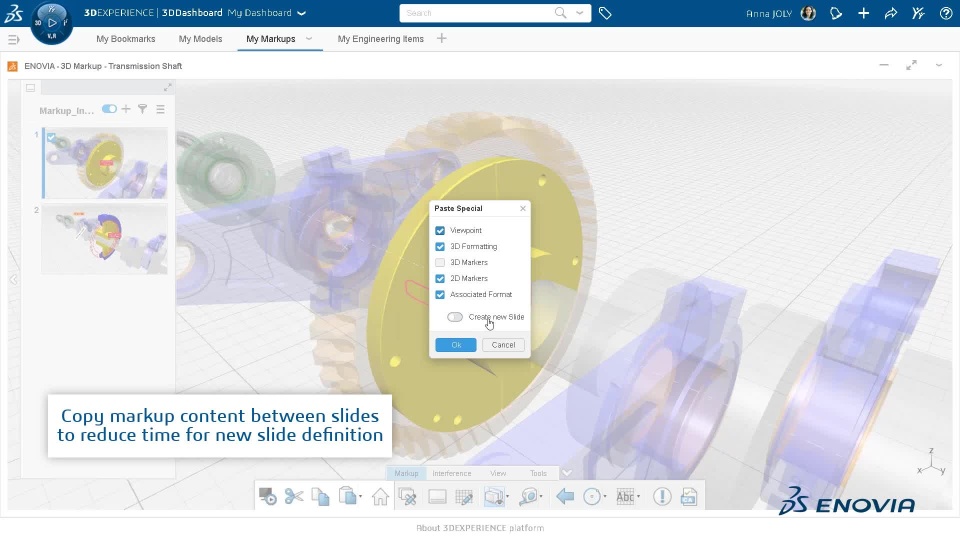
Task: Click the CA change action document icon
Action: coord(689,497)
